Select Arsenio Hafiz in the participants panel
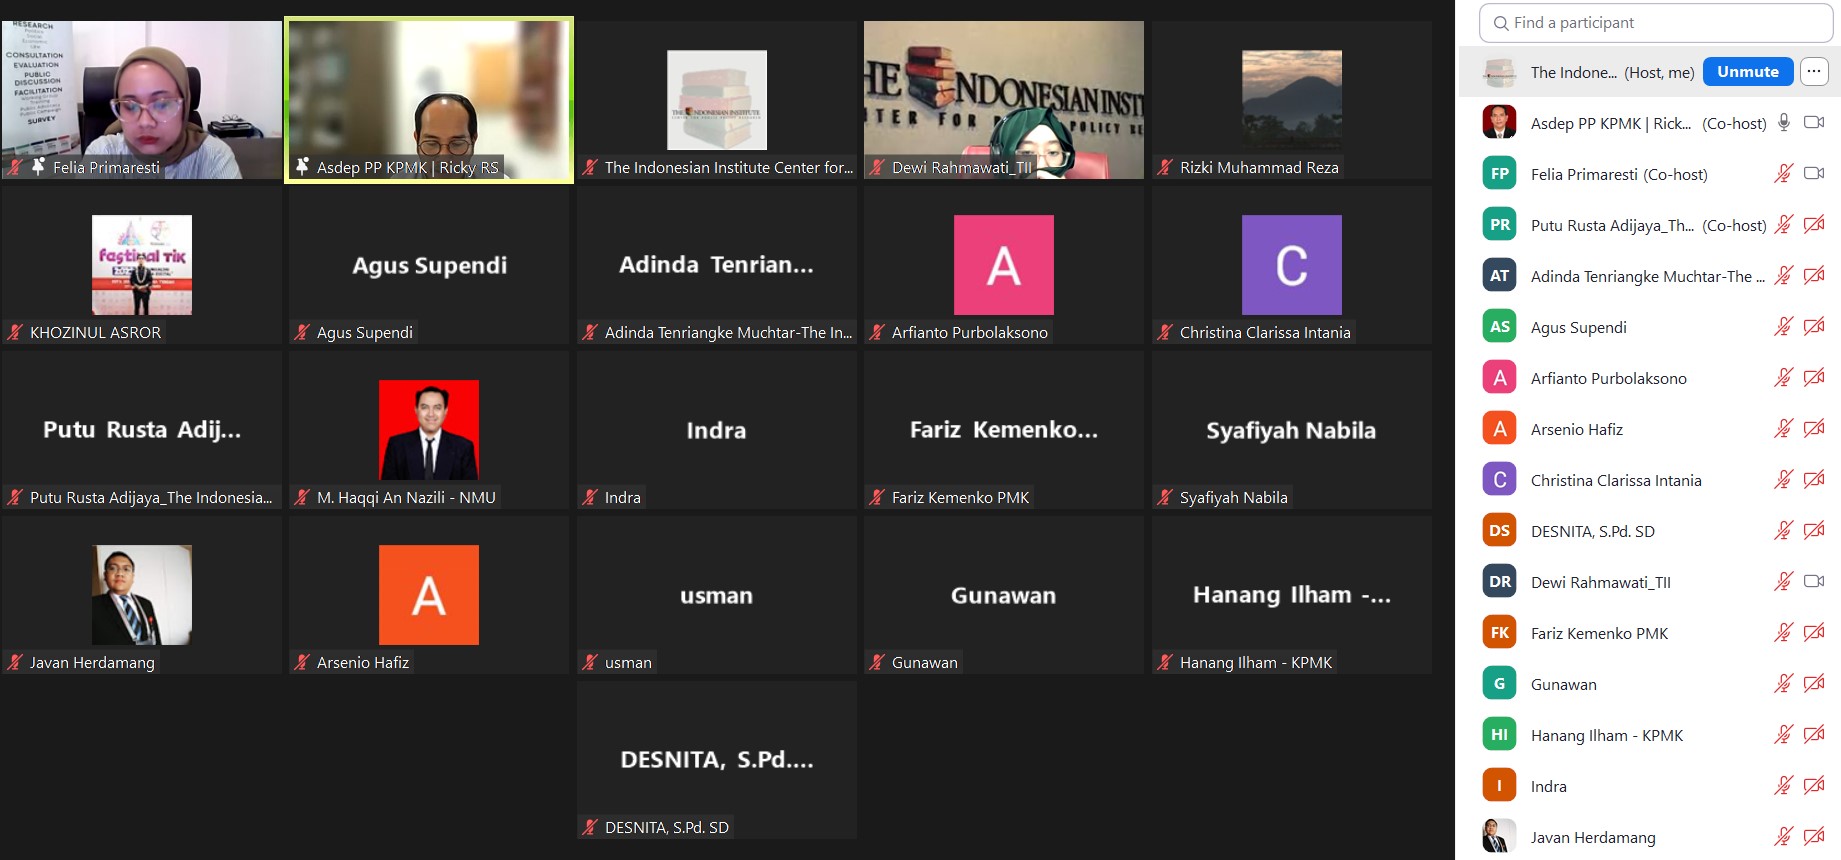The image size is (1841, 860). point(1576,429)
